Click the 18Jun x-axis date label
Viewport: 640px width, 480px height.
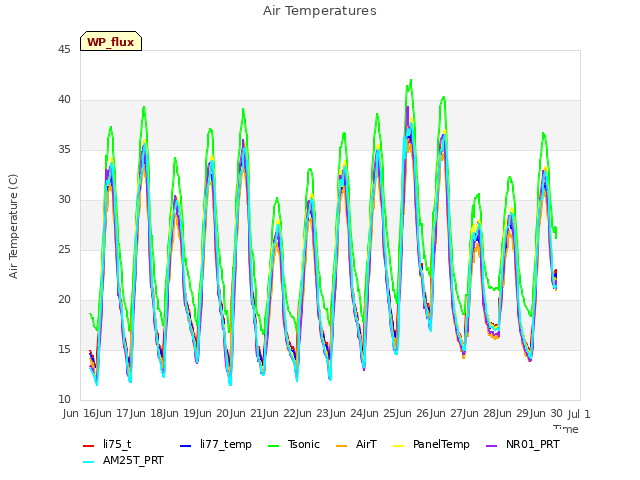(x=164, y=413)
